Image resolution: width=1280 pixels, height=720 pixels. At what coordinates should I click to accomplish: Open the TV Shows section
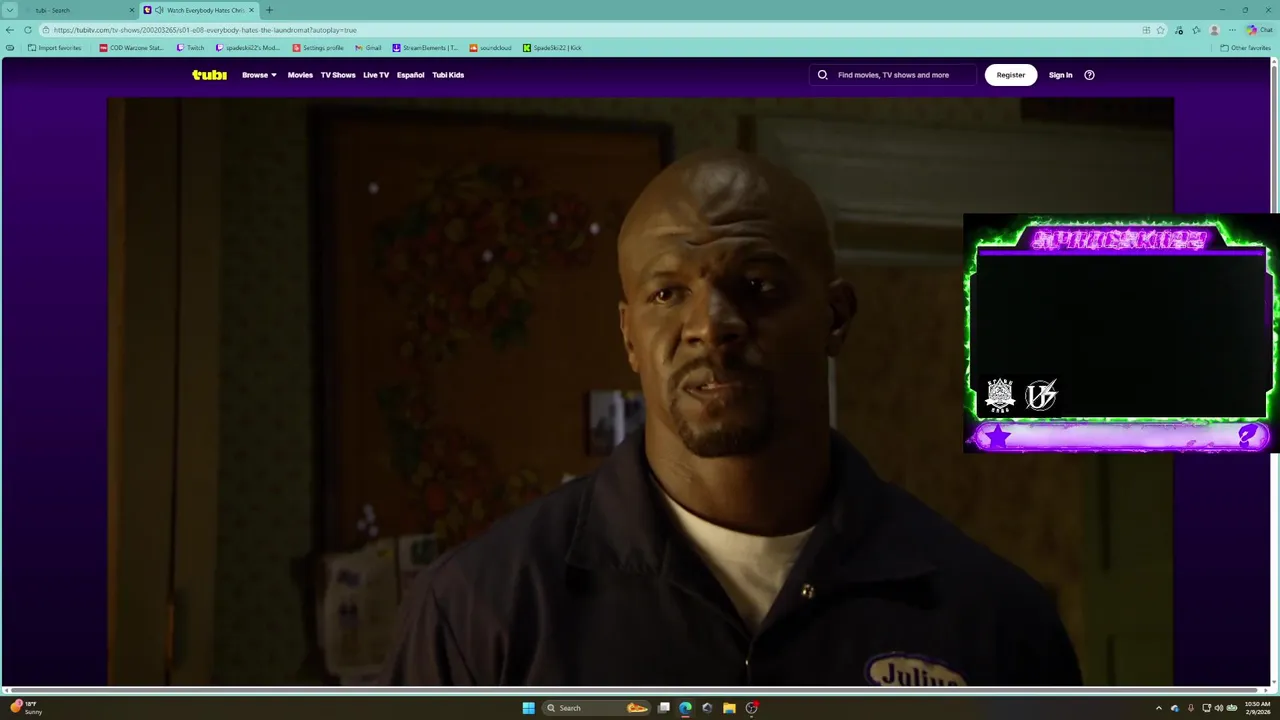[x=338, y=75]
